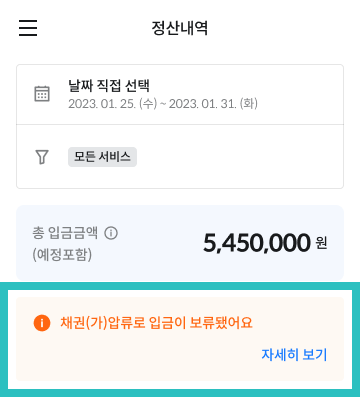The image size is (360, 397).
Task: Click the 총 입금금액 label
Action: (x=65, y=233)
